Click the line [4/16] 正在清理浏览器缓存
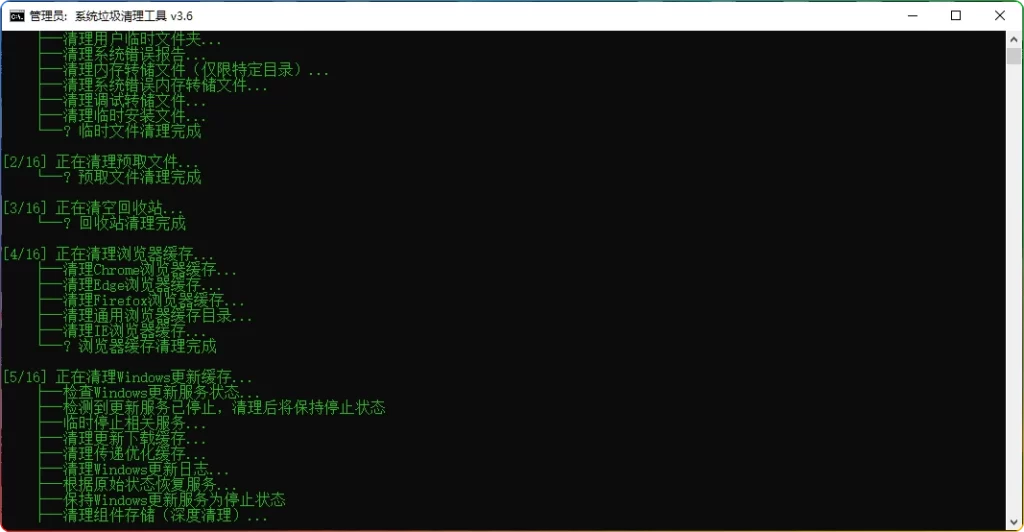The height and width of the screenshot is (532, 1024). (x=108, y=254)
